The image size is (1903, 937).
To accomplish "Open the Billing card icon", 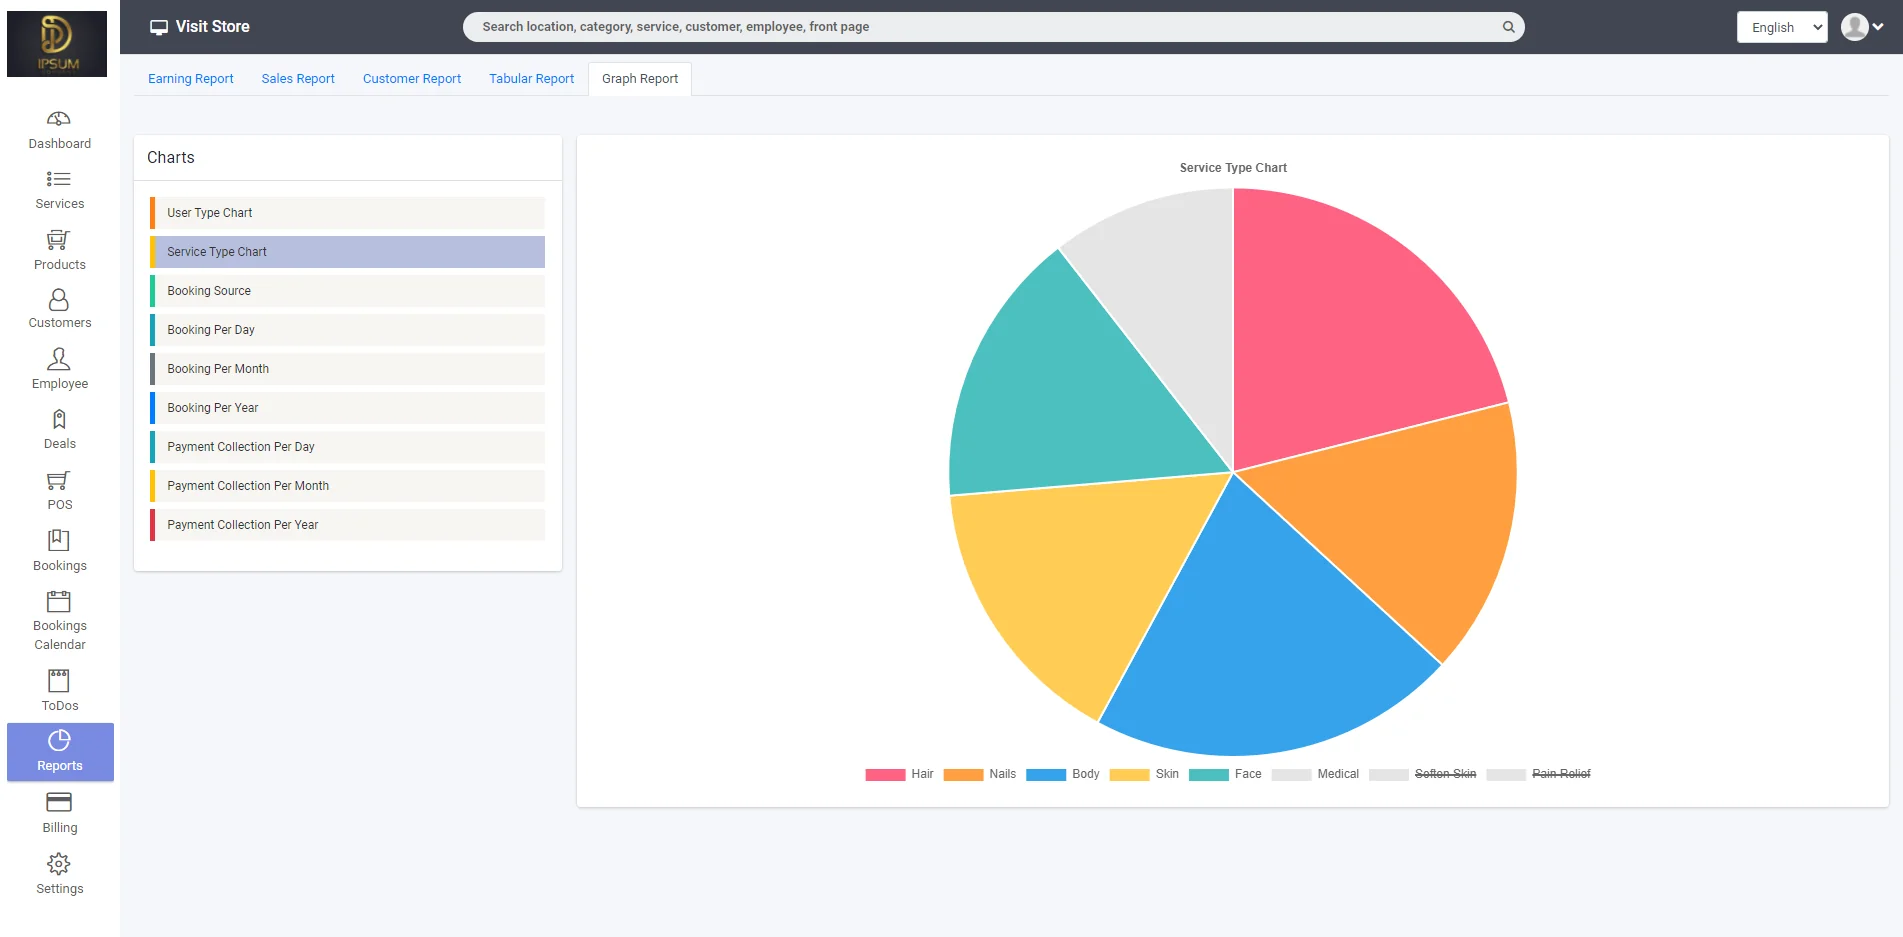I will coord(59,802).
